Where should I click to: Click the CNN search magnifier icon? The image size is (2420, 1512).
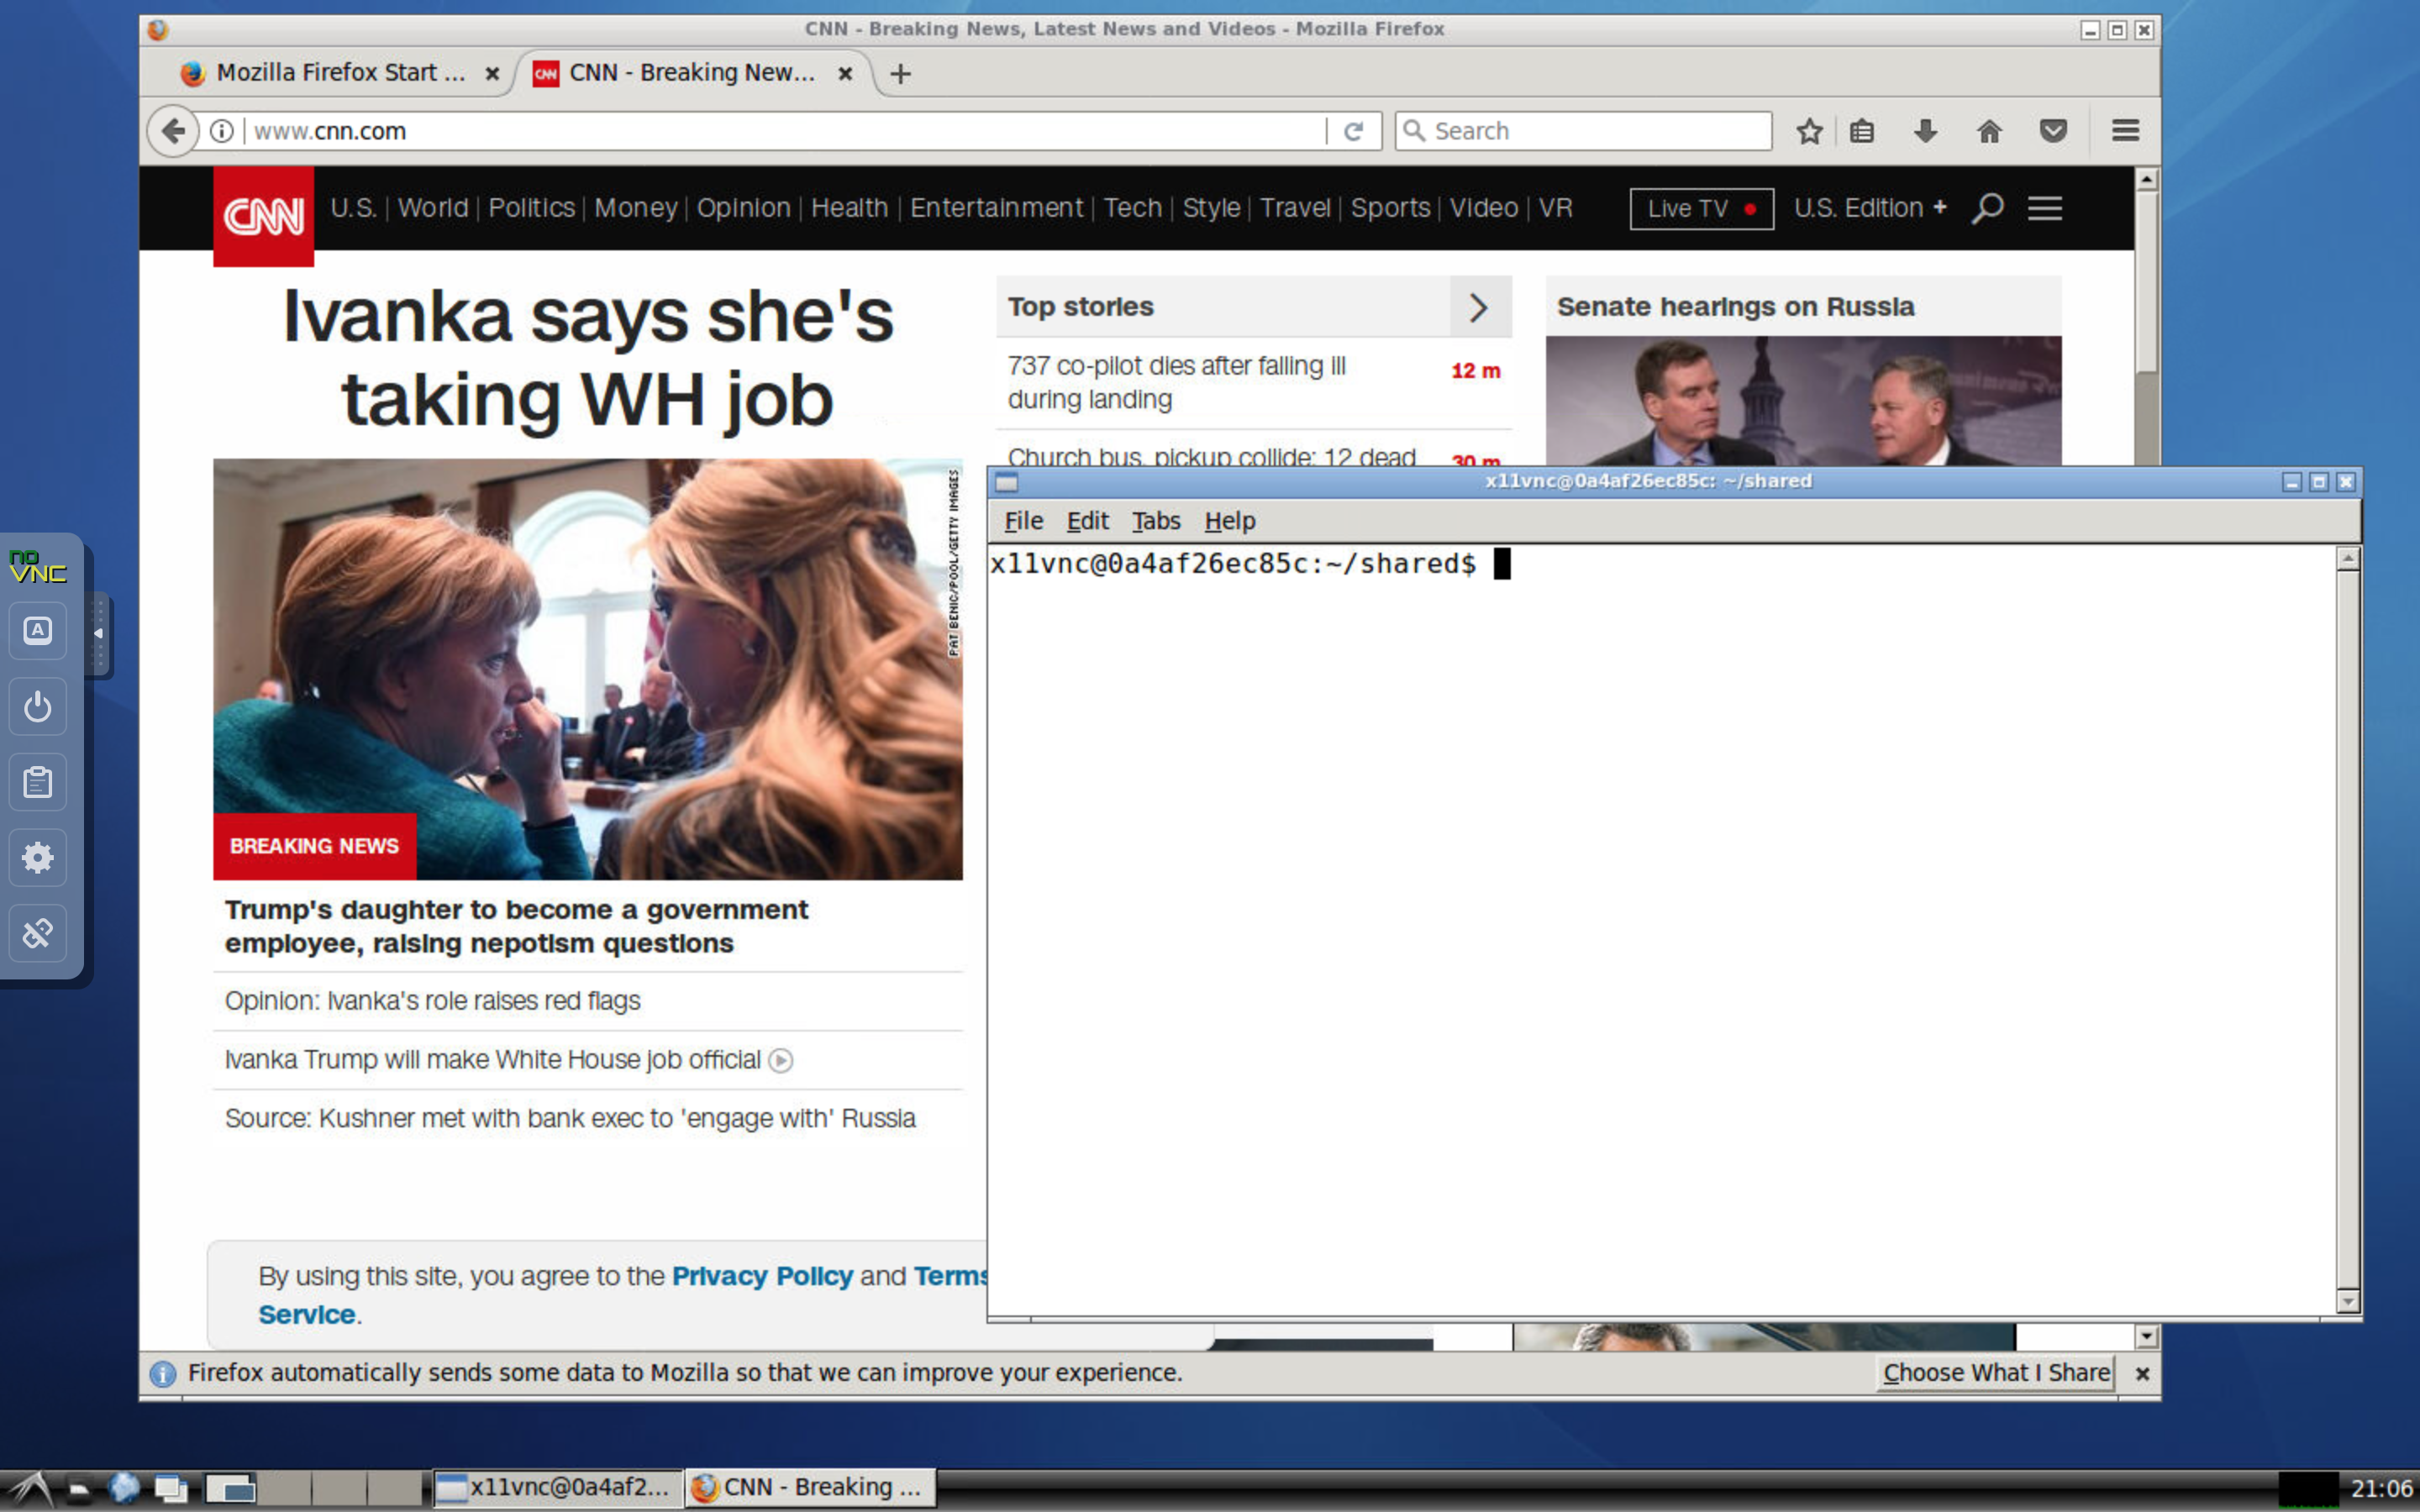coord(1988,208)
